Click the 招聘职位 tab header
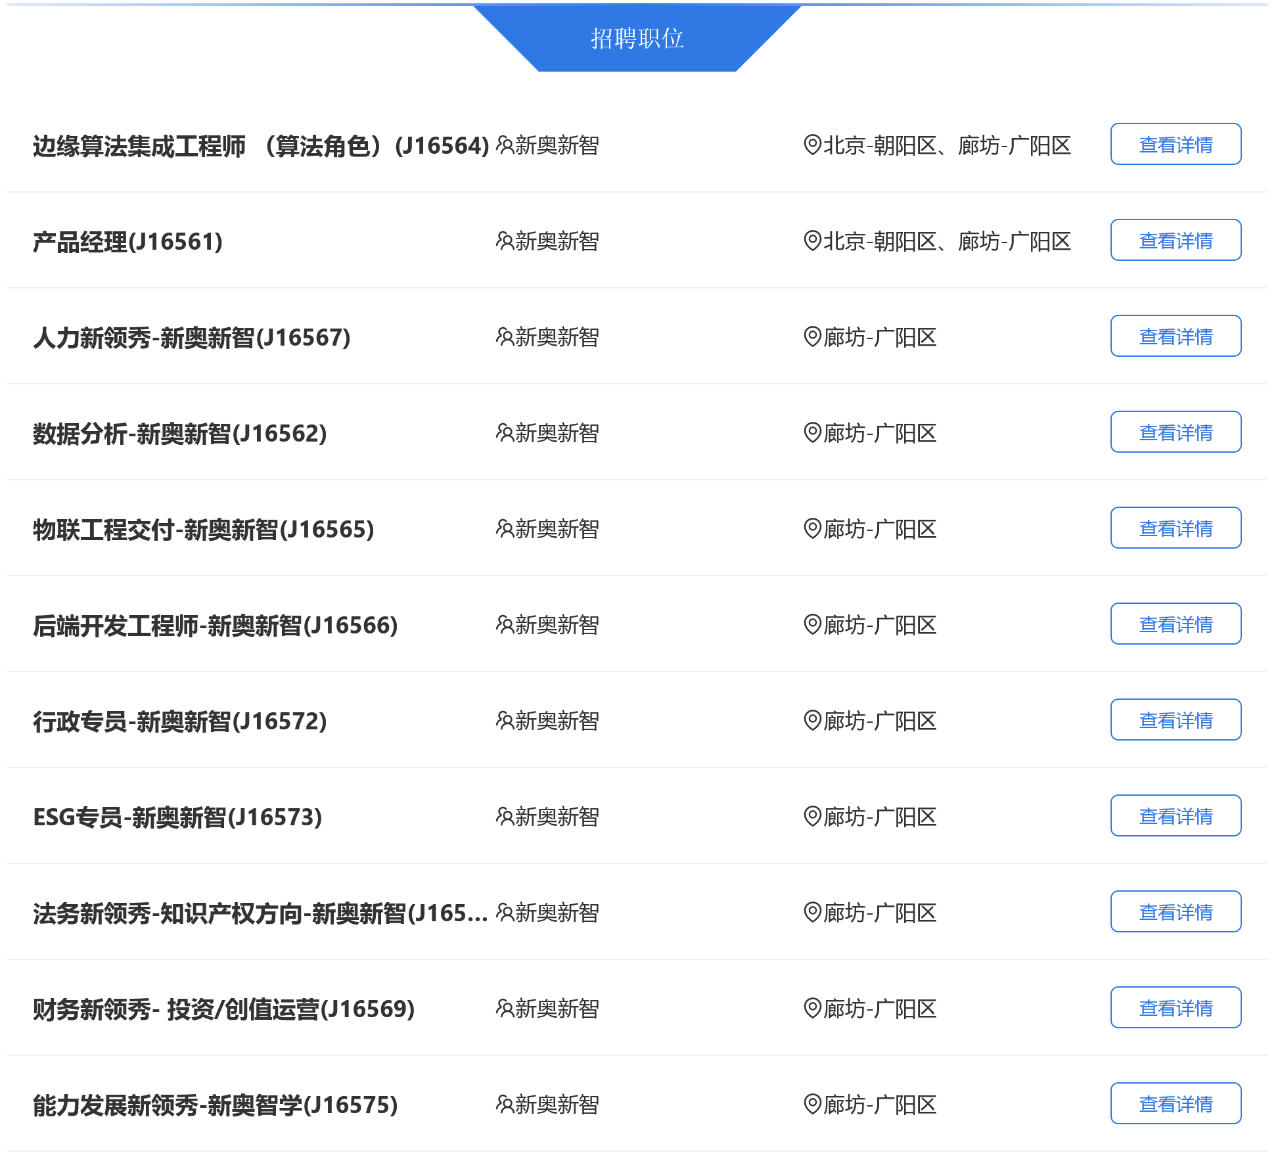 pos(637,38)
